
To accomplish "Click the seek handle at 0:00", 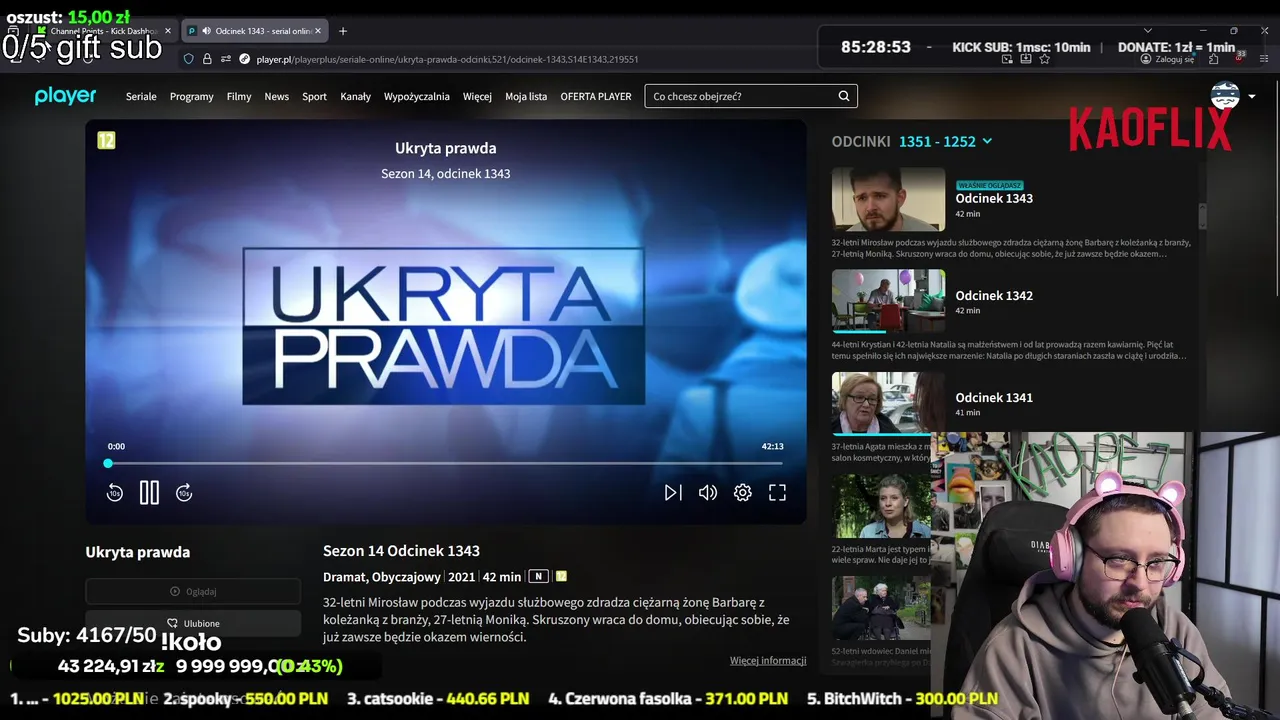I will [x=108, y=463].
